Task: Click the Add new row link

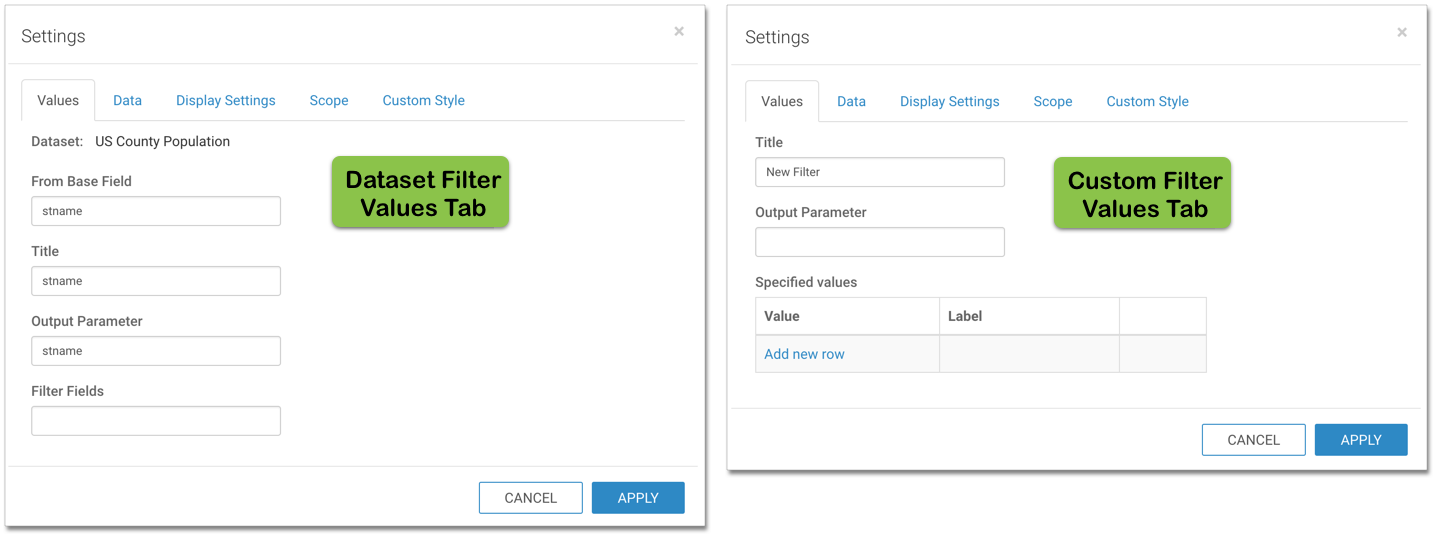Action: click(804, 354)
